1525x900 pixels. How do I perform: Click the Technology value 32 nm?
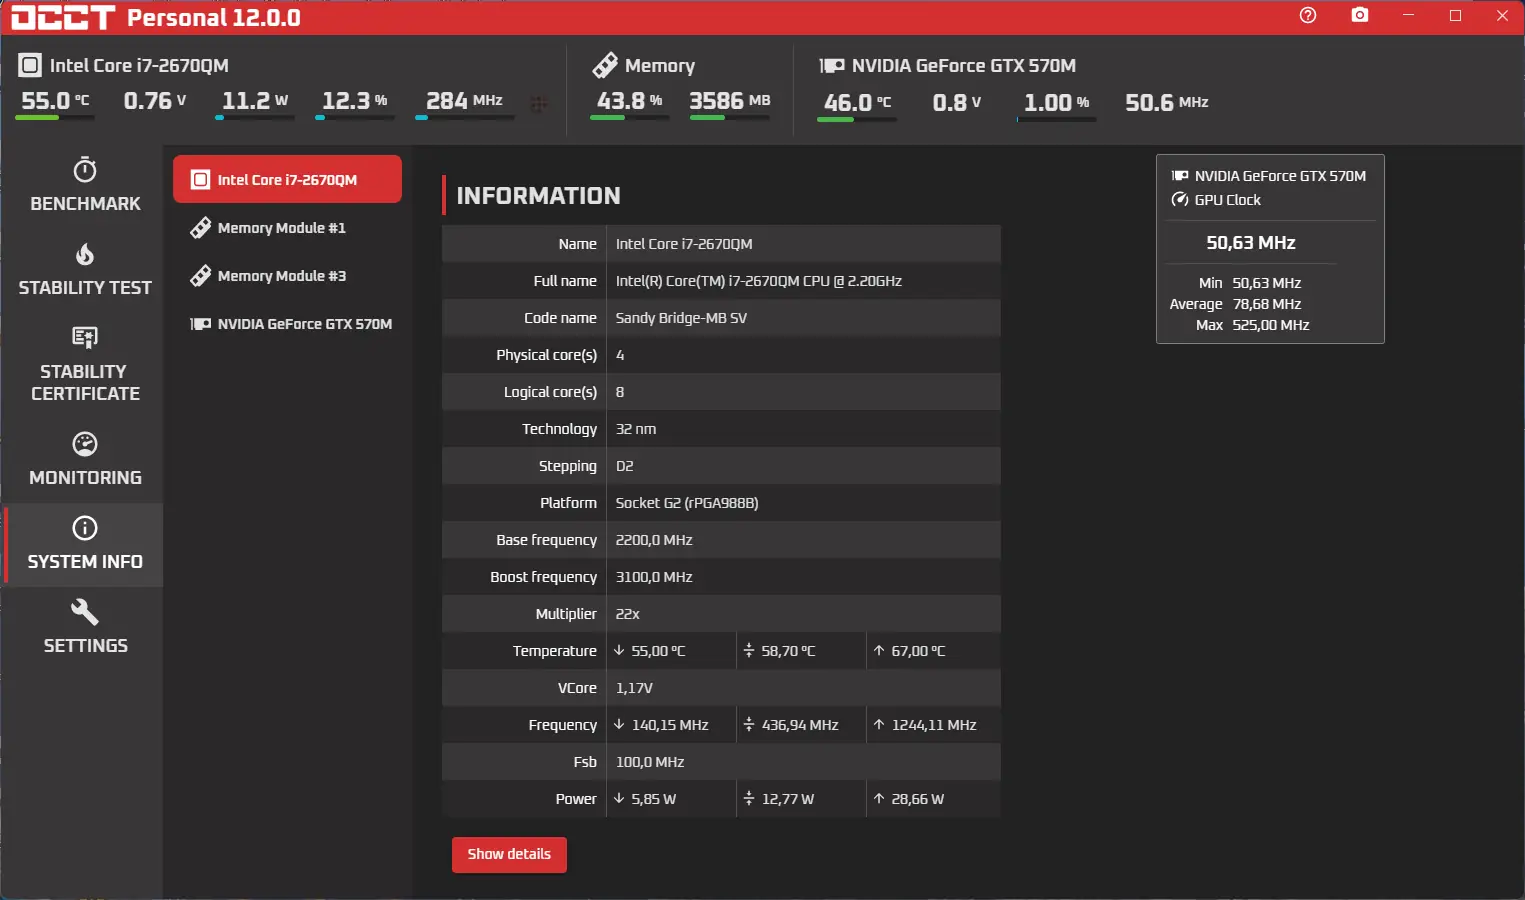tap(636, 429)
